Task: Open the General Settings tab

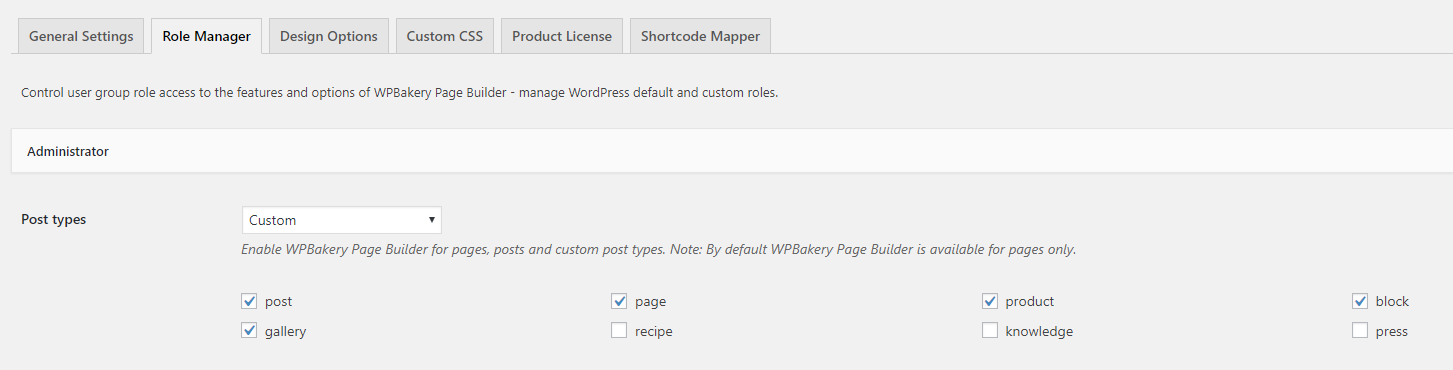Action: click(x=81, y=36)
